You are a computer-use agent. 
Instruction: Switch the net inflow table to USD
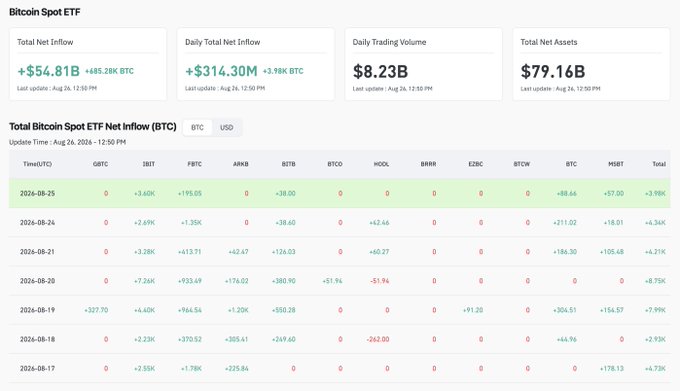(x=226, y=127)
